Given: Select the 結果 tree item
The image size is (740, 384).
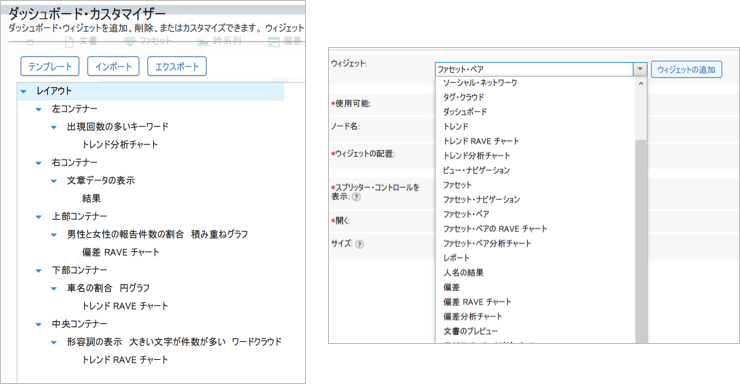Looking at the screenshot, I should coord(91,199).
